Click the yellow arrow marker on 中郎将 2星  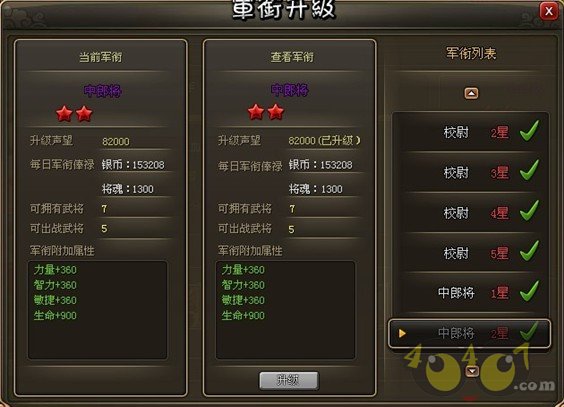(402, 334)
